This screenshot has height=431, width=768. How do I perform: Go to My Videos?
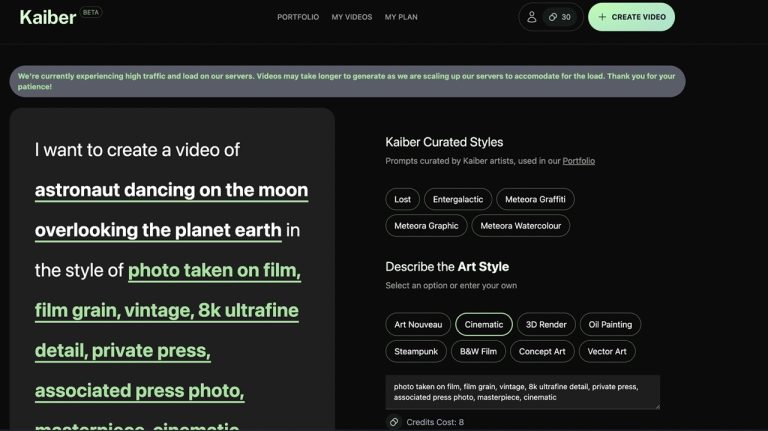pos(352,17)
